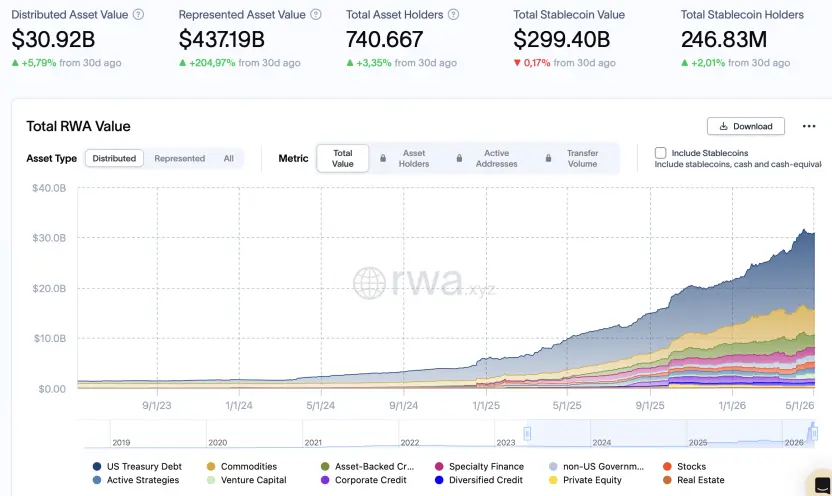Click the Download button
This screenshot has height=496, width=832.
(746, 126)
